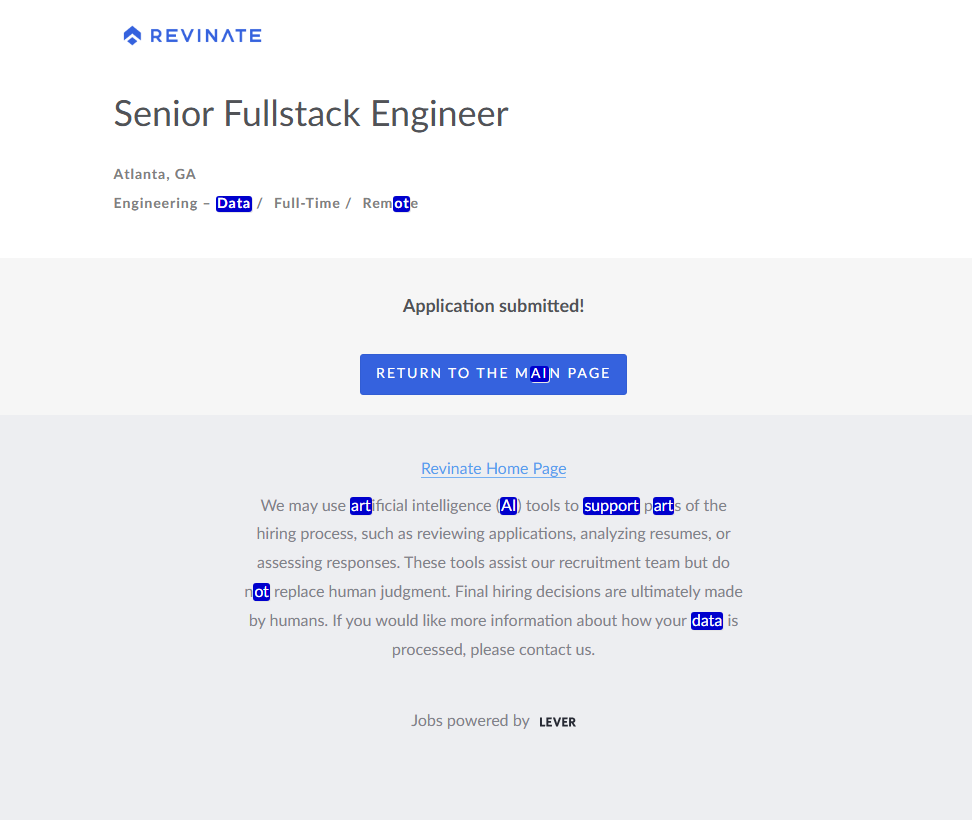Click the highlighted word 'support'
The height and width of the screenshot is (820, 972).
(611, 506)
